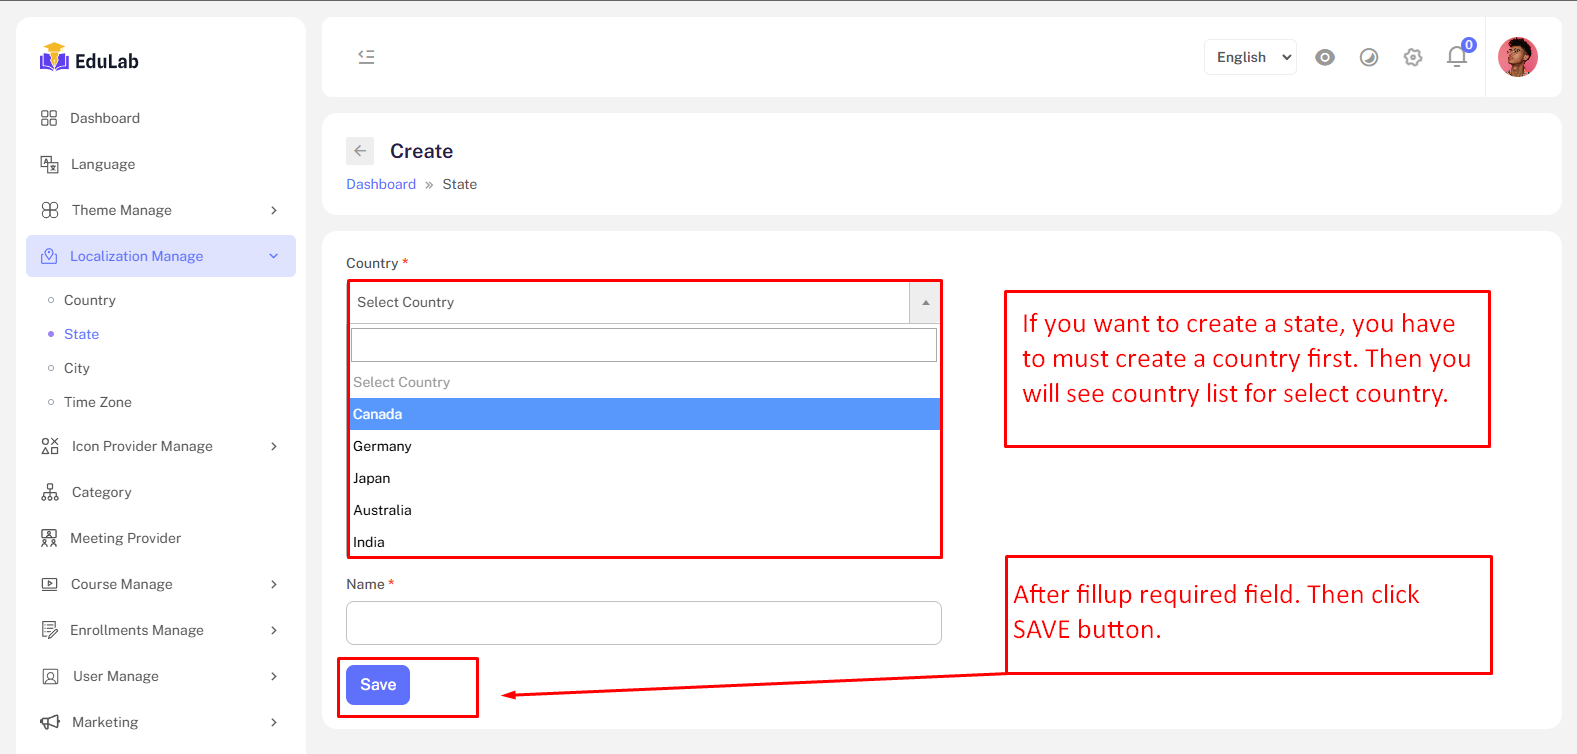Follow the Dashboard breadcrumb link
The width and height of the screenshot is (1577, 754).
click(381, 184)
